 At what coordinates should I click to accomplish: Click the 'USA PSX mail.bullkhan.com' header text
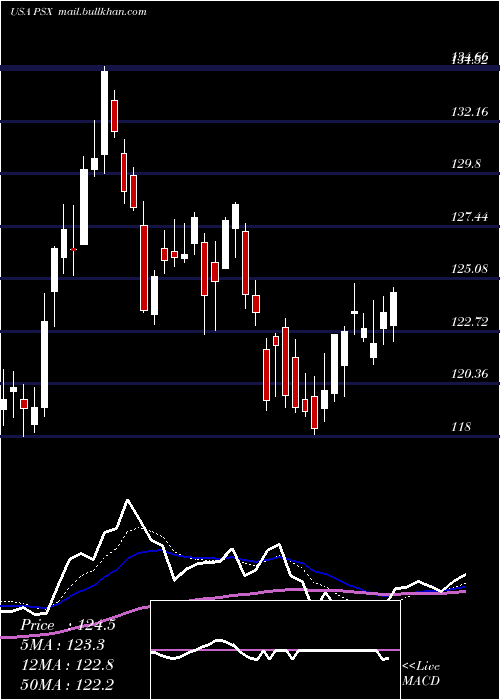[x=78, y=11]
